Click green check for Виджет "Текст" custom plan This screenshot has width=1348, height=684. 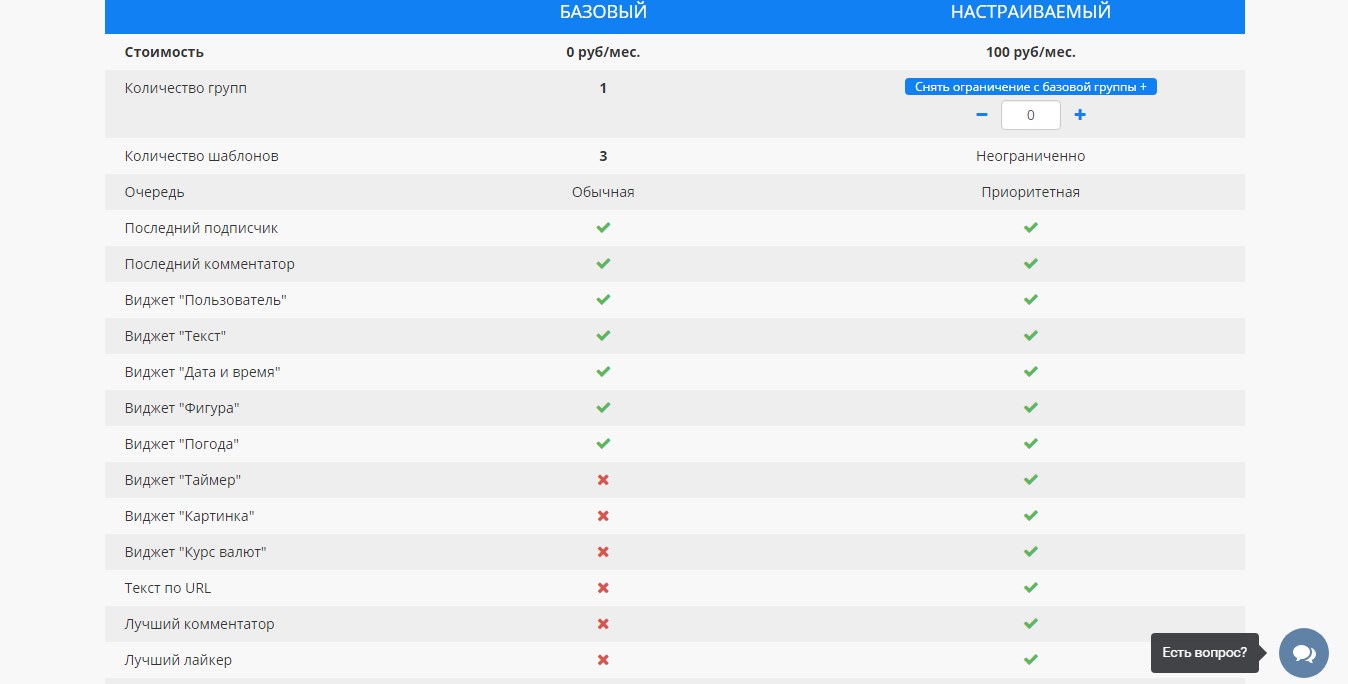[1030, 336]
